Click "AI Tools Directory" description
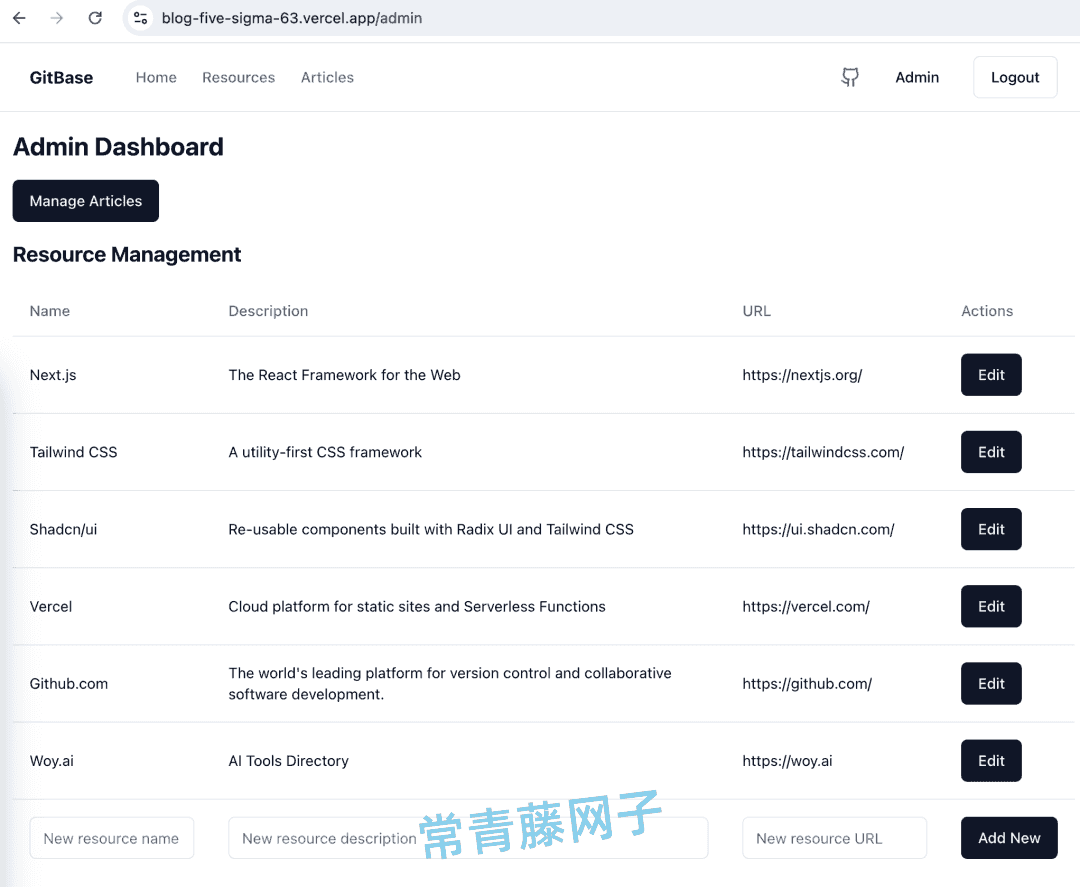The height and width of the screenshot is (887, 1080). [x=289, y=760]
